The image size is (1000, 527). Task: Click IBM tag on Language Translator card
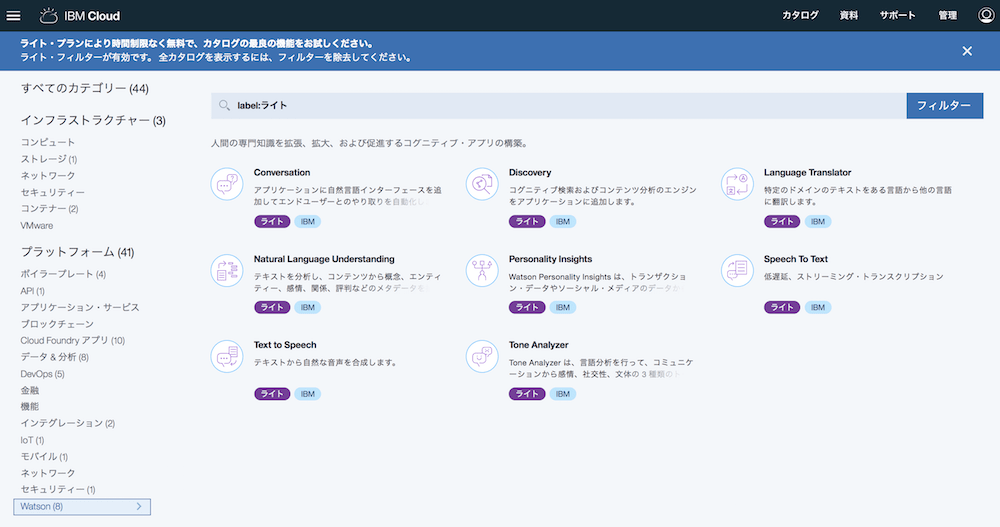818,221
